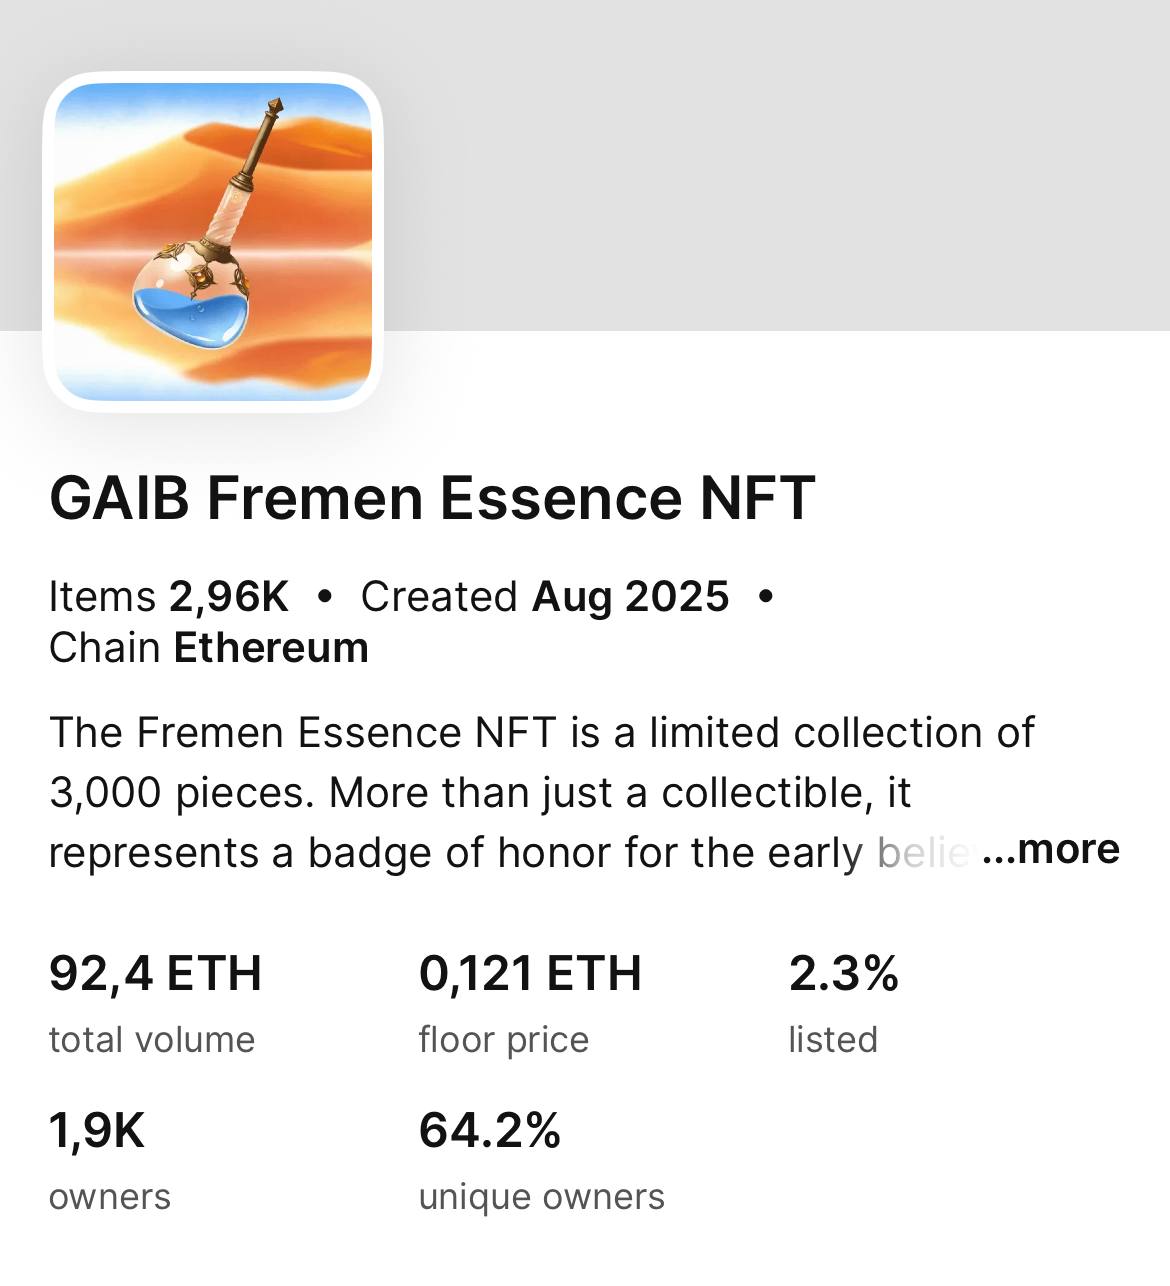1170x1286 pixels.
Task: Click the listed label
Action: click(833, 1040)
